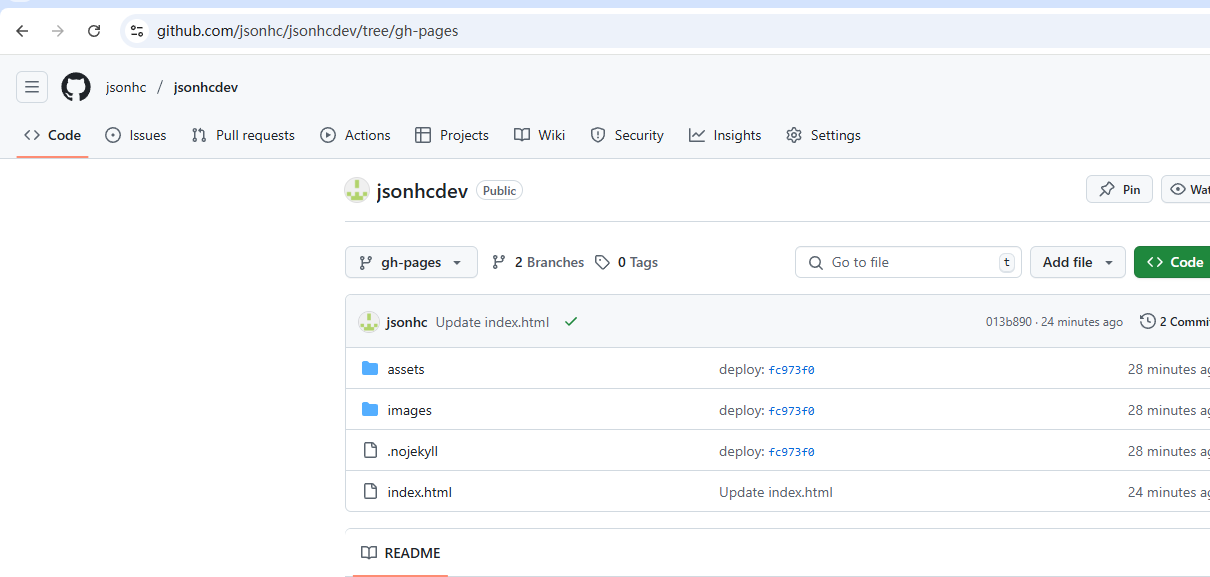This screenshot has height=577, width=1210.
Task: Pin this repository with Pin button
Action: (1120, 189)
